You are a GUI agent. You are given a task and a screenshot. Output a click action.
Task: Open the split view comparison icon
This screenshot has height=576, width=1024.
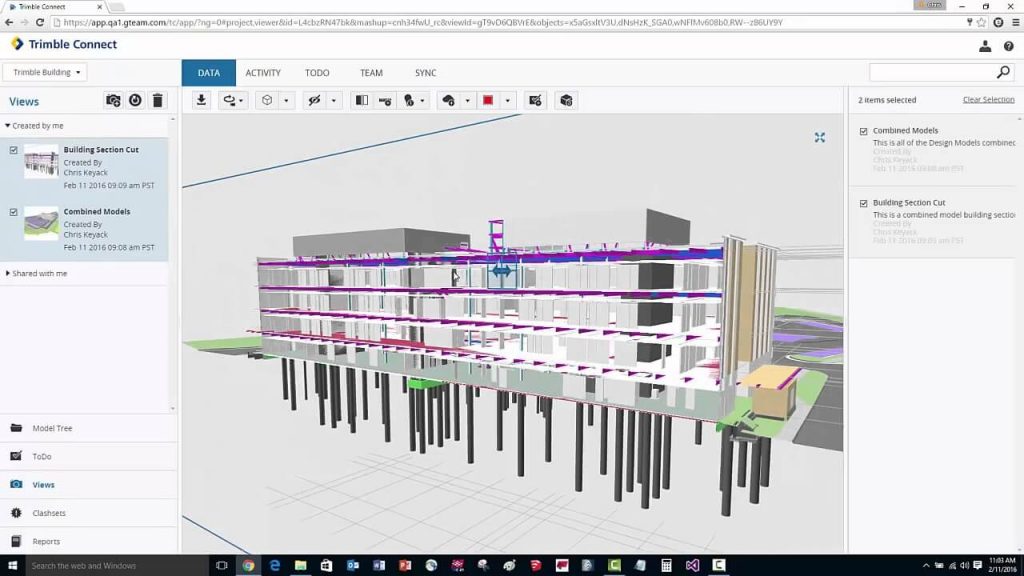coord(361,100)
